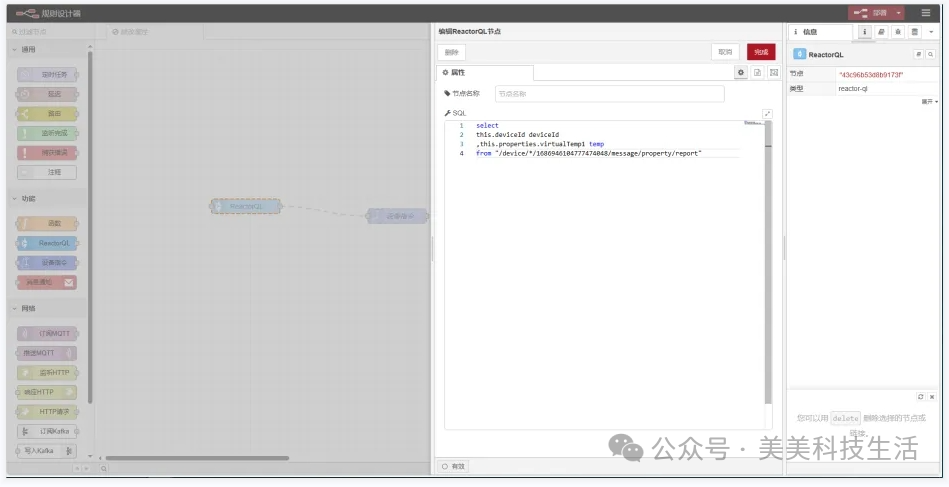The width and height of the screenshot is (949, 487).
Task: Click the 过滤节点 filter nodes search box
Action: pyautogui.click(x=50, y=31)
